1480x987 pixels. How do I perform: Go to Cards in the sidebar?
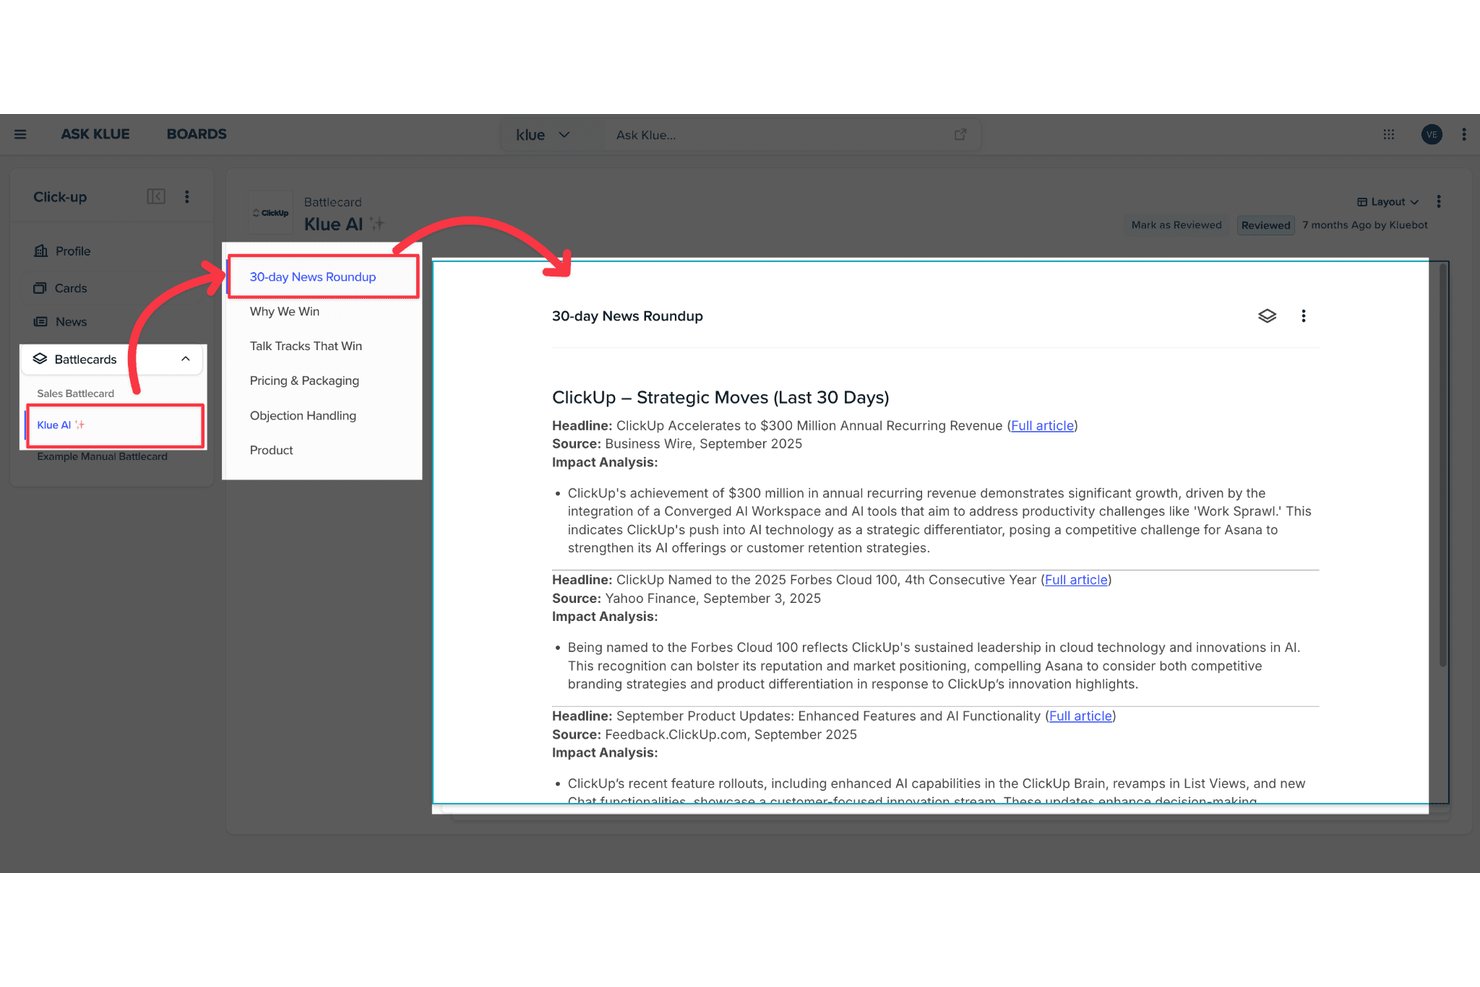71,288
